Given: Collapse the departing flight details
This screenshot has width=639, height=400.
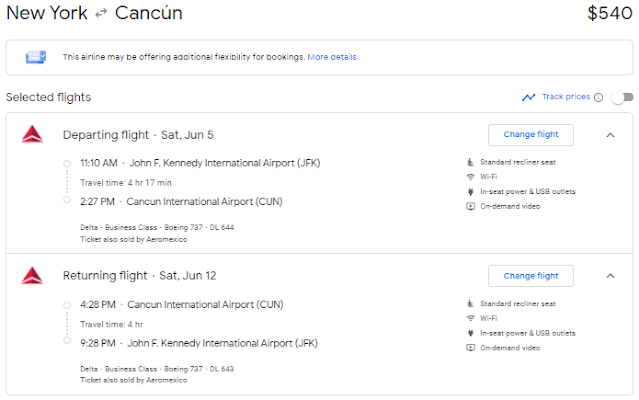Looking at the screenshot, I should click(x=610, y=135).
